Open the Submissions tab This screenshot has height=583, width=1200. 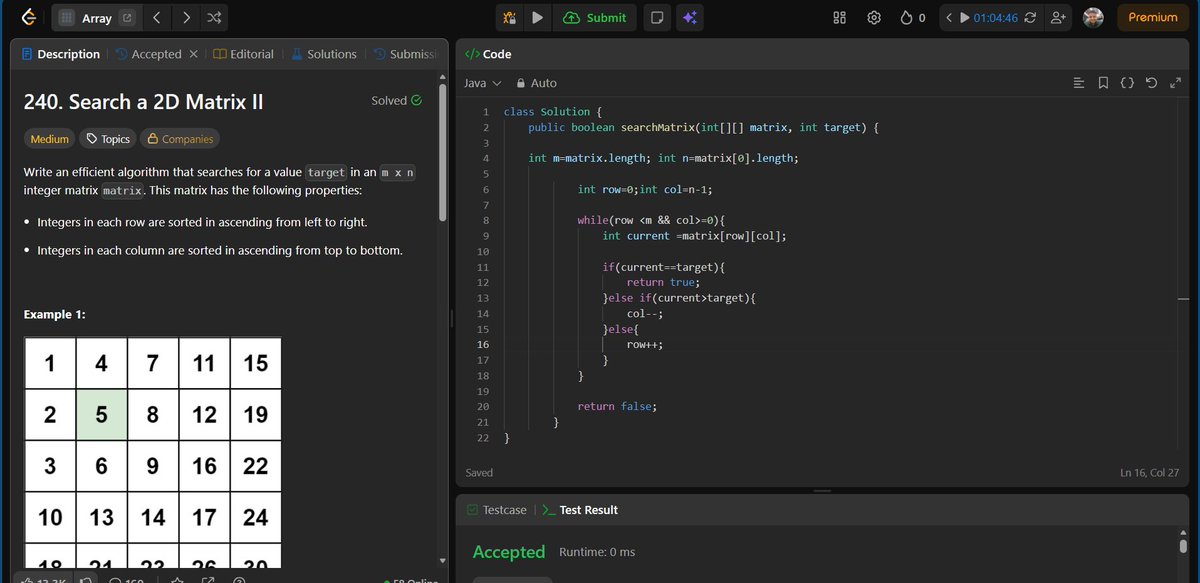(405, 54)
